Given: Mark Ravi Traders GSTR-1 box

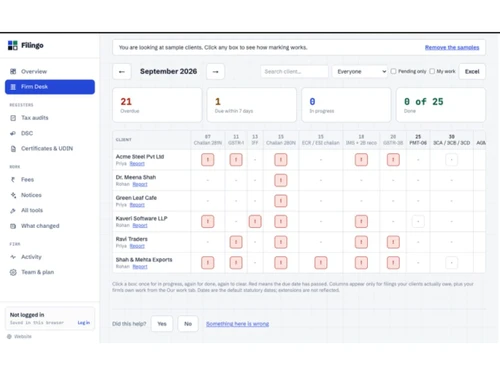Looking at the screenshot, I should tap(236, 242).
